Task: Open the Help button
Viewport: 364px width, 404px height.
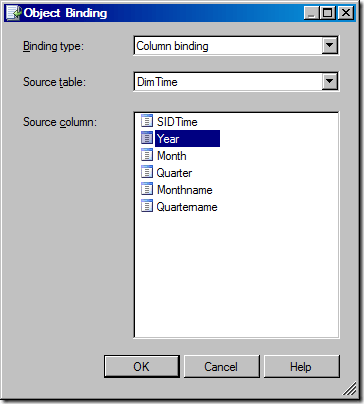Action: (301, 366)
